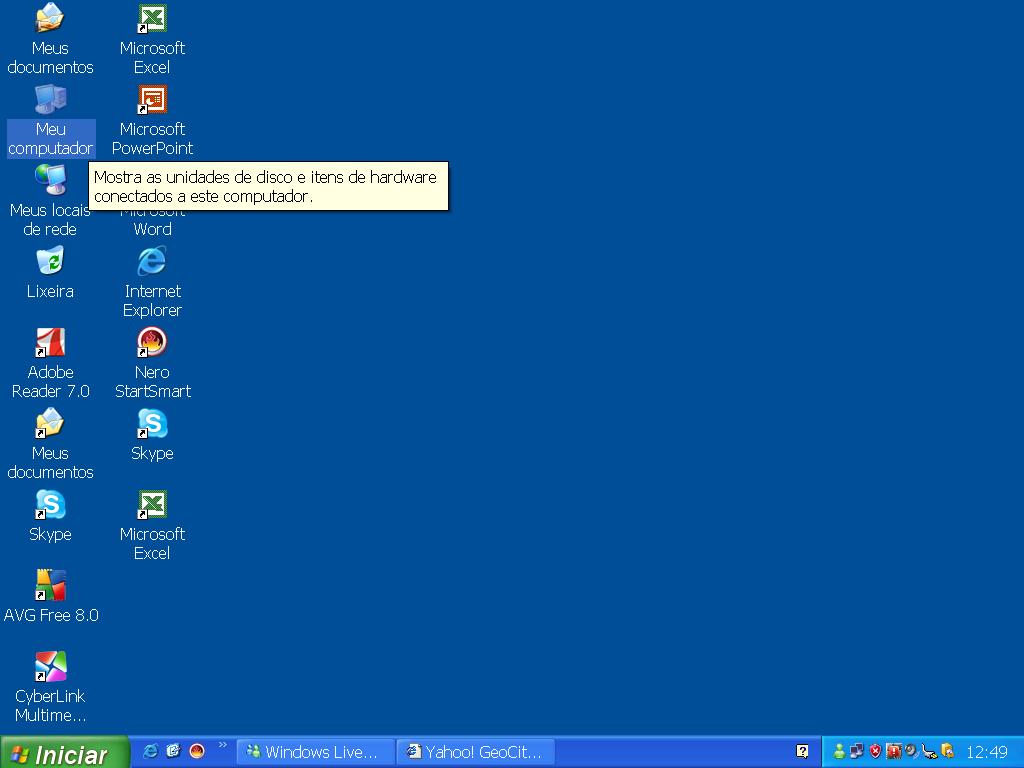
Task: Expand the Quick Launch overflow chevron
Action: tap(223, 745)
